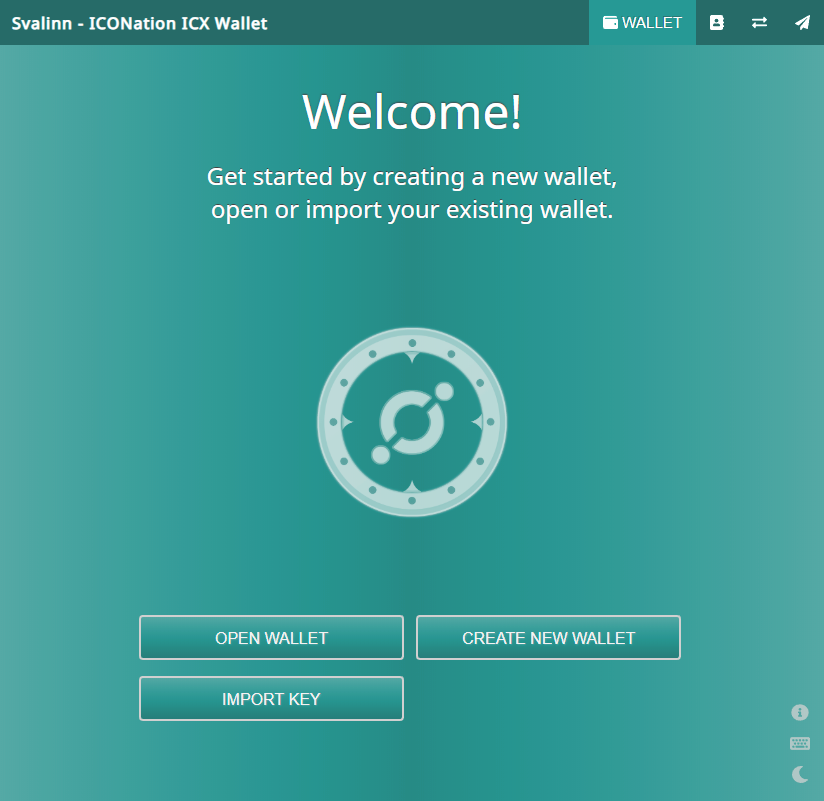This screenshot has width=824, height=801.
Task: Open the info circle icon
Action: point(800,712)
